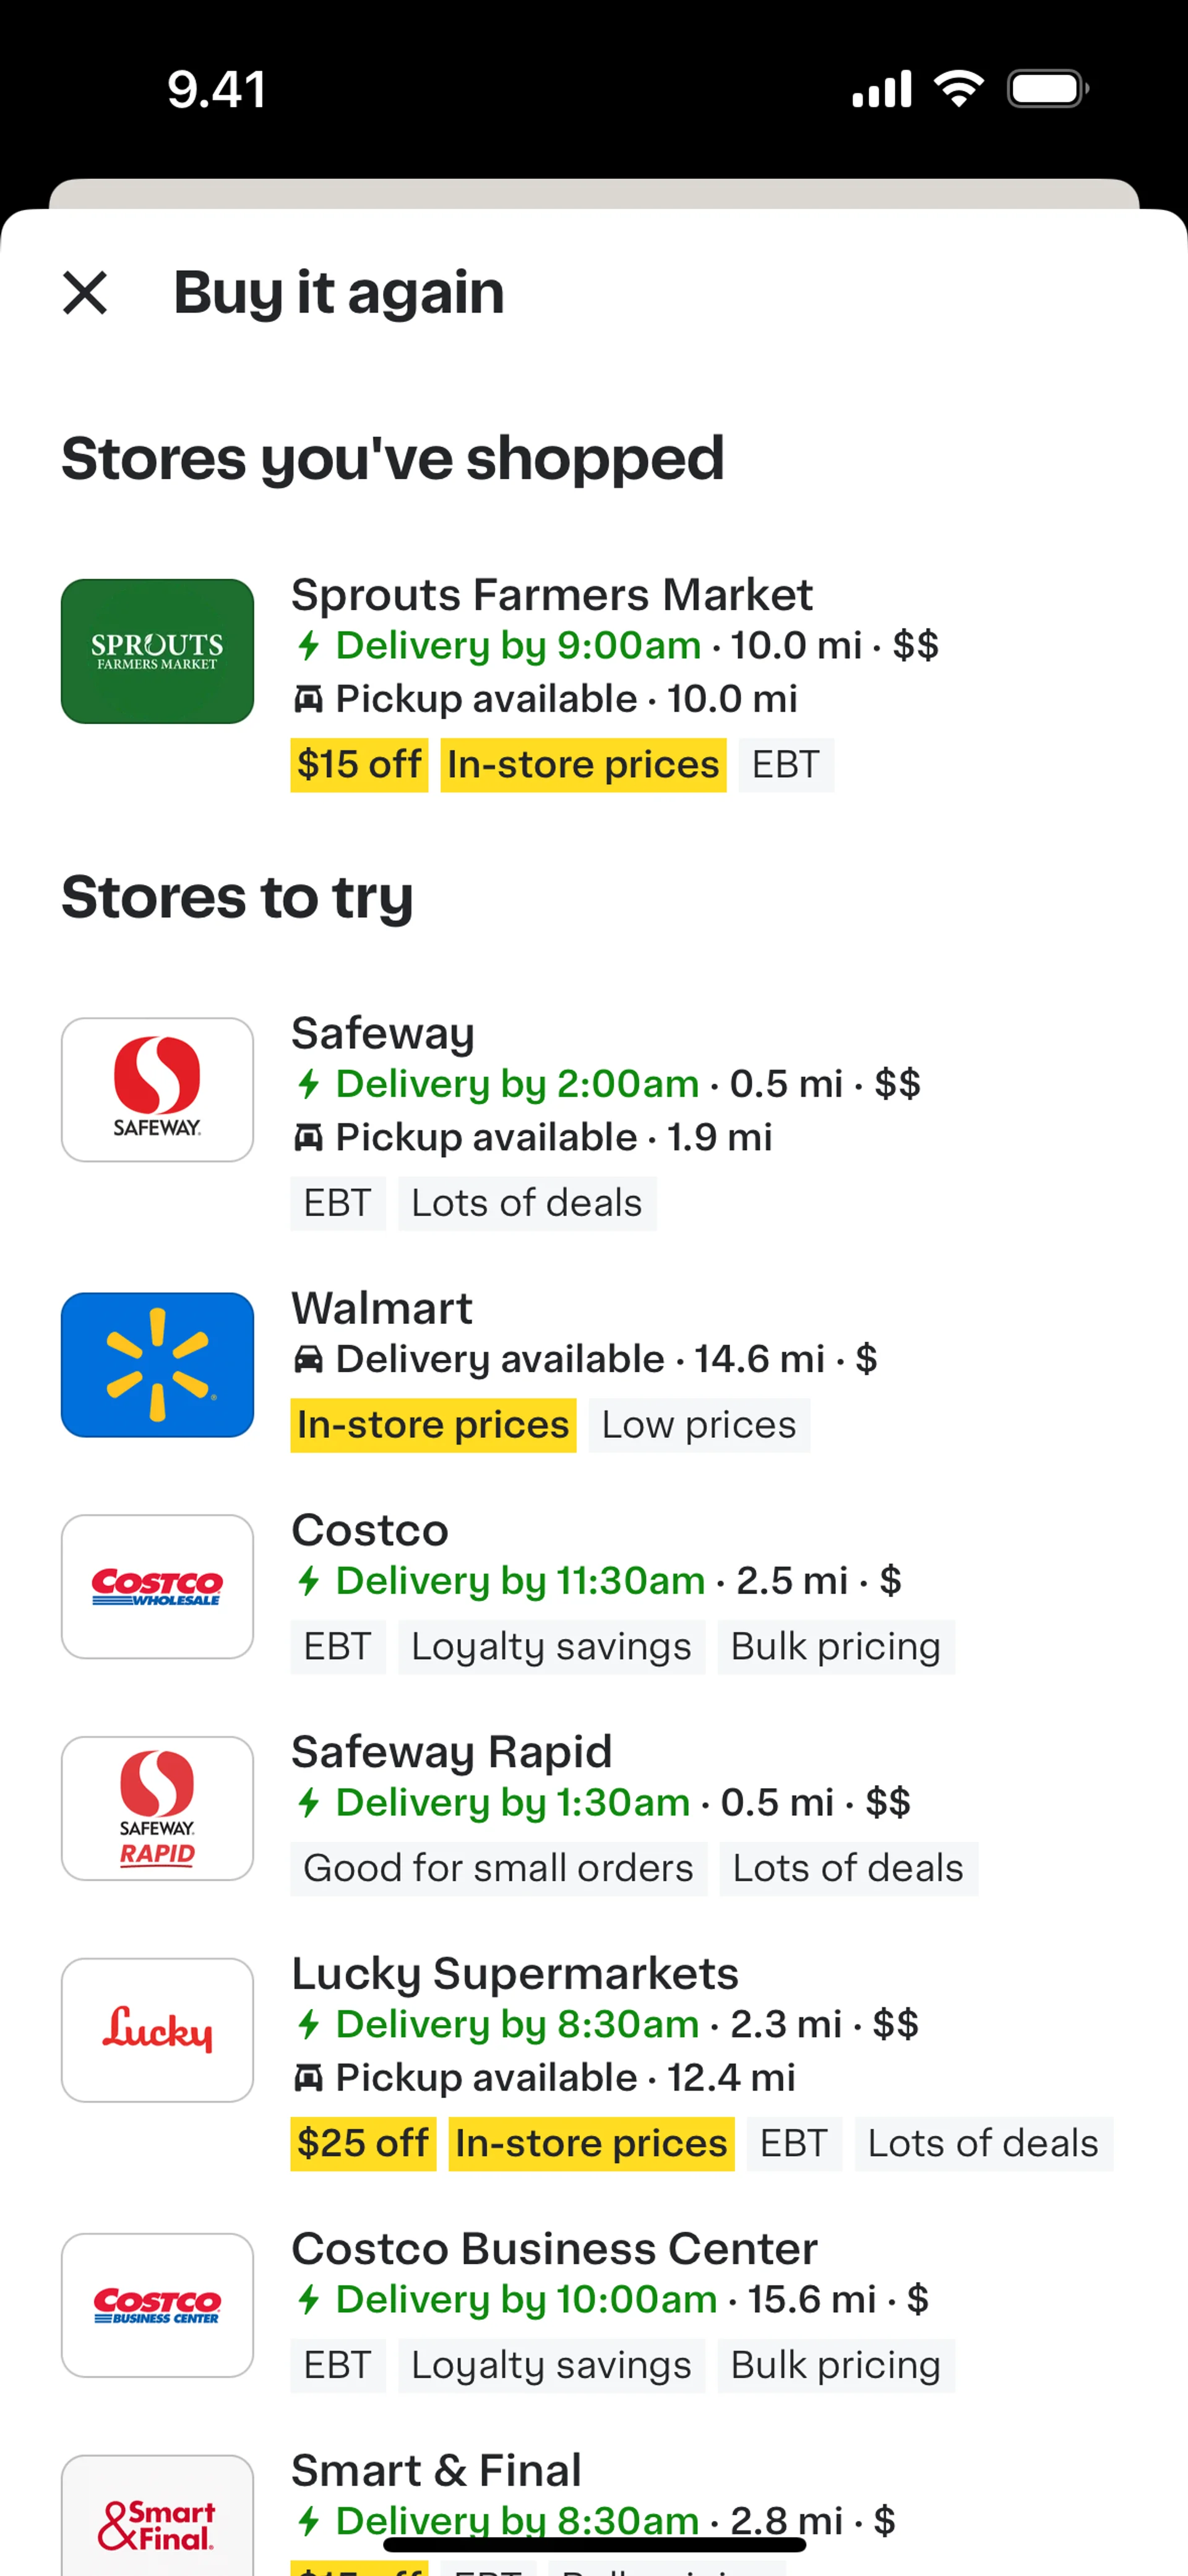Close the Buy it again sheet
This screenshot has width=1188, height=2576.
point(85,293)
